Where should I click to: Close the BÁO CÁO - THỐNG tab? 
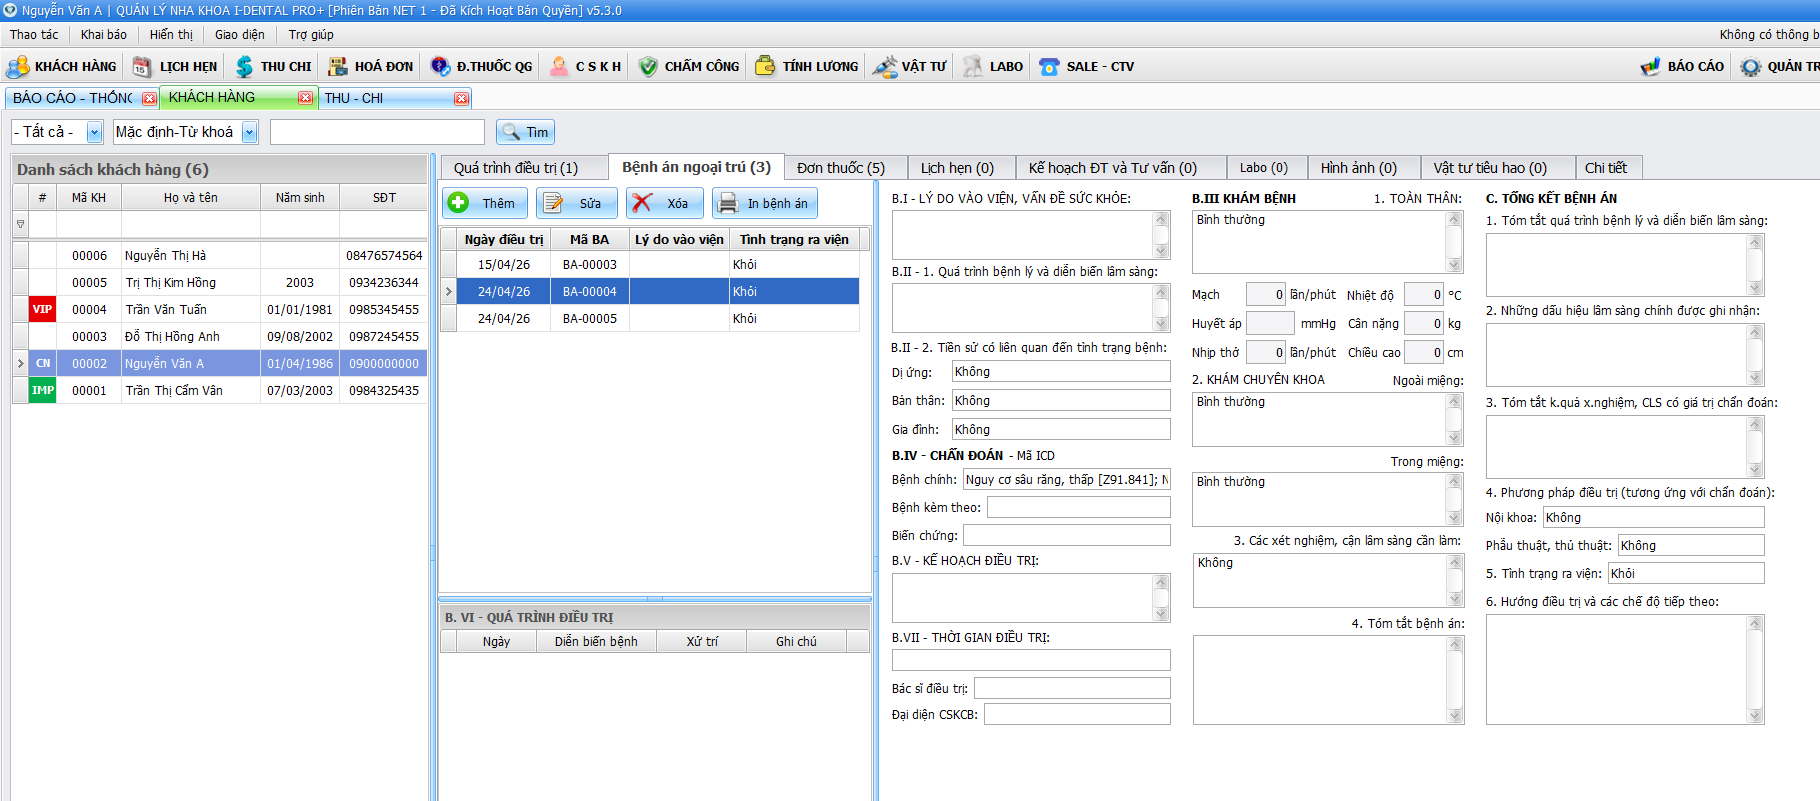(x=149, y=98)
